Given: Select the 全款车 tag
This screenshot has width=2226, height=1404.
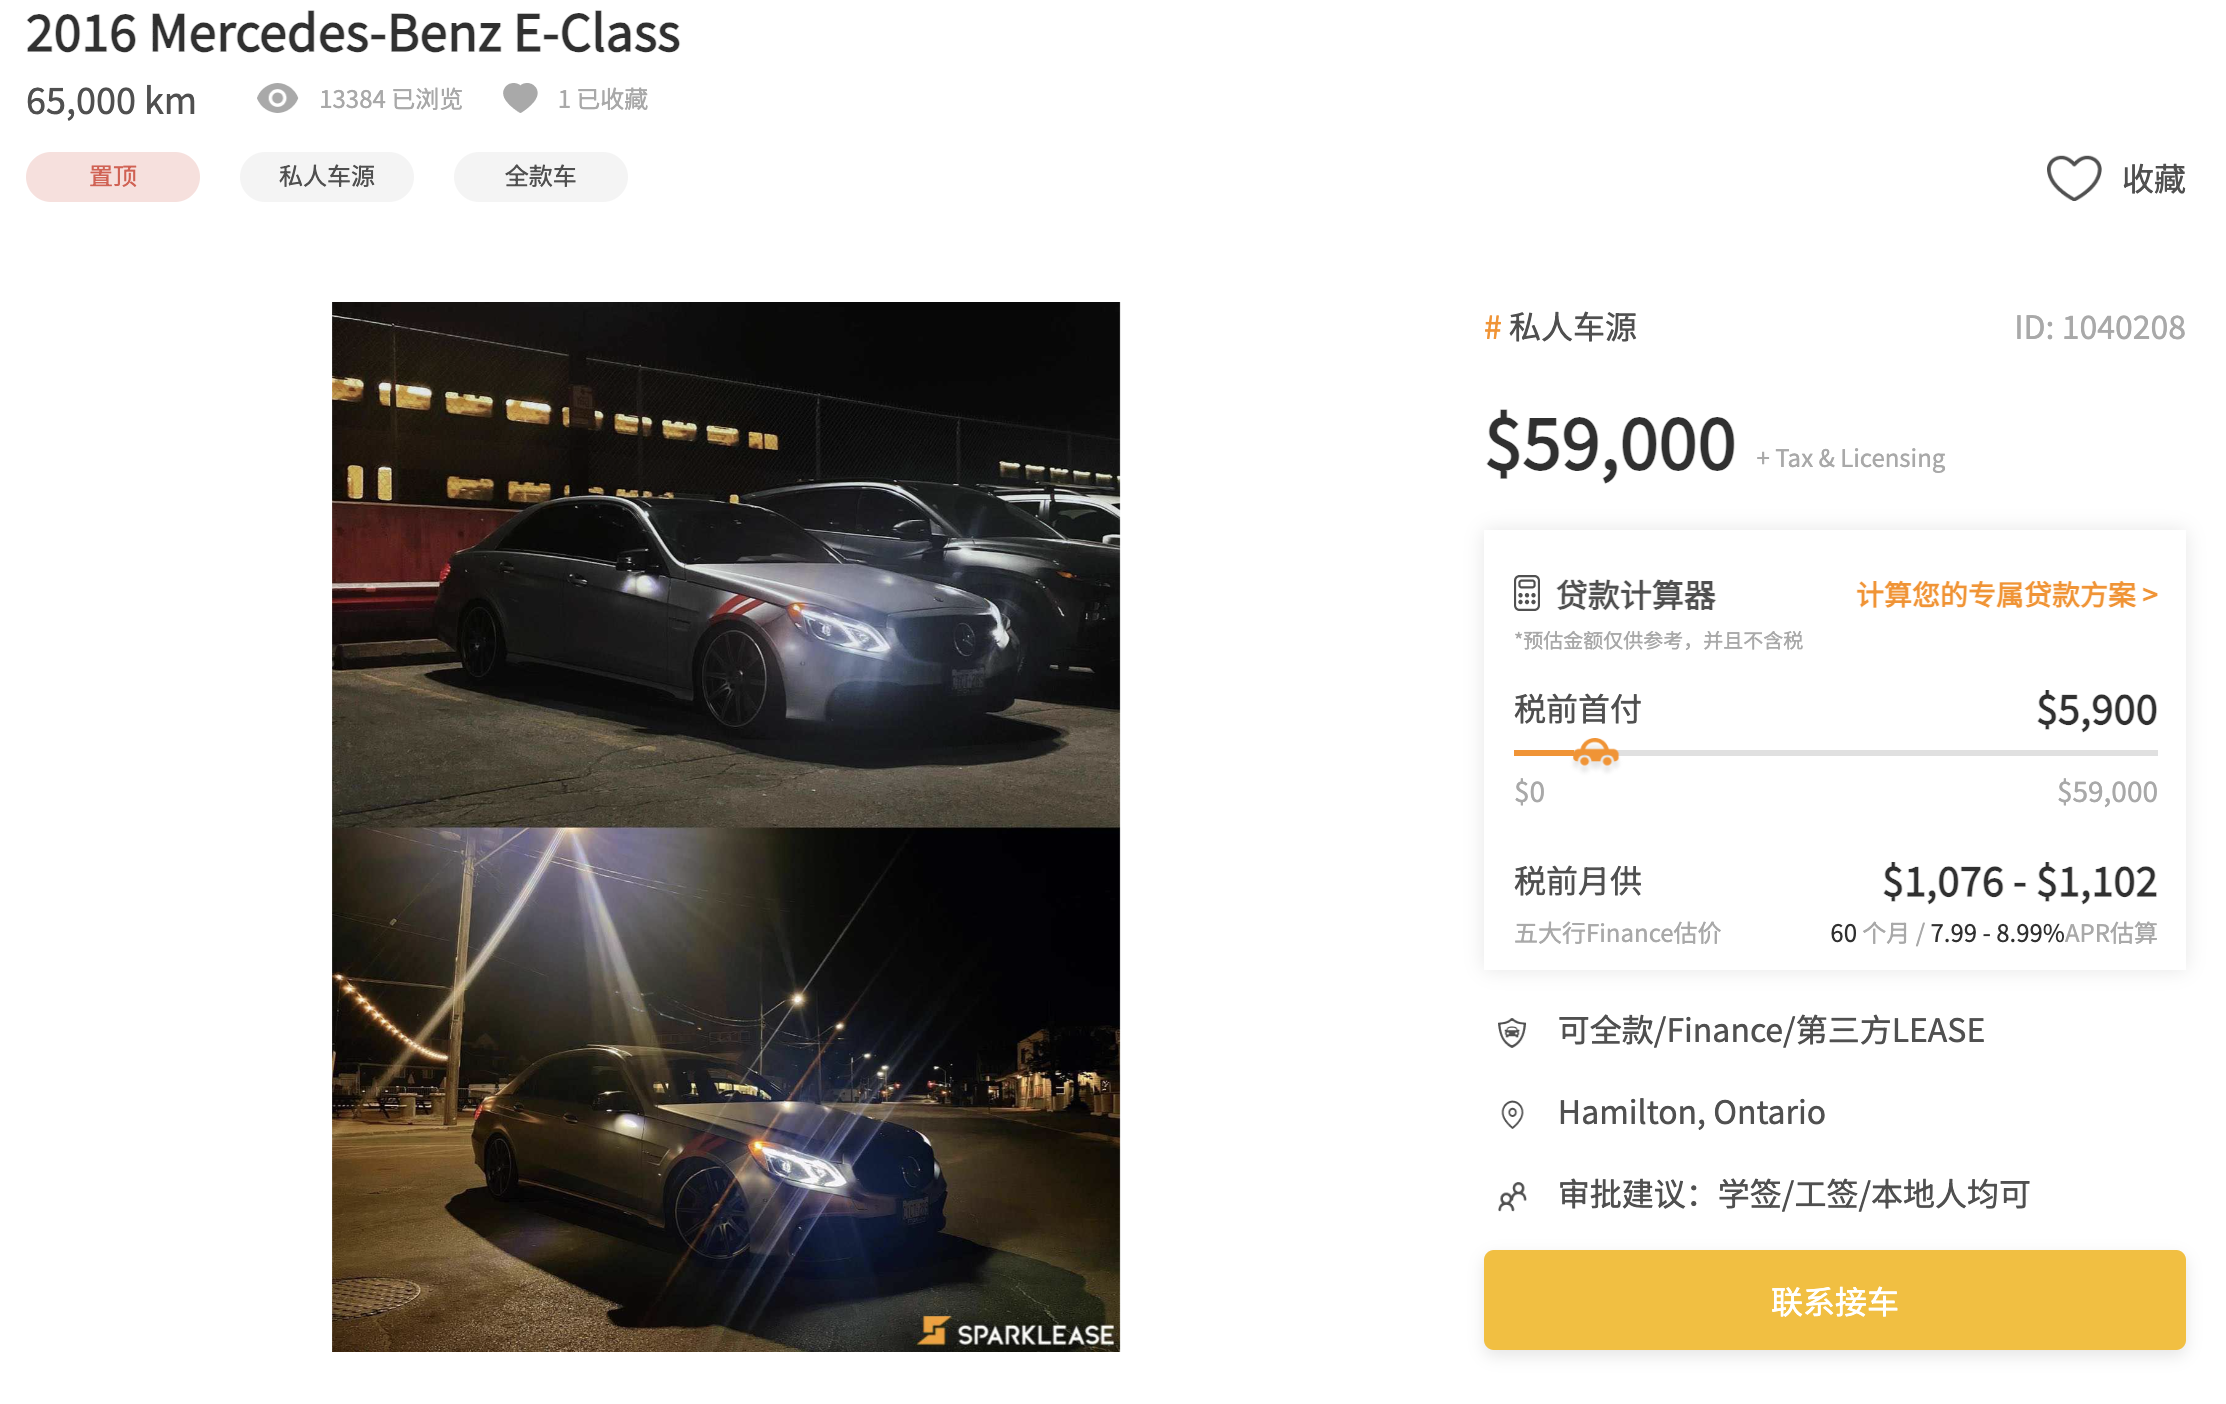Looking at the screenshot, I should pos(541,177).
